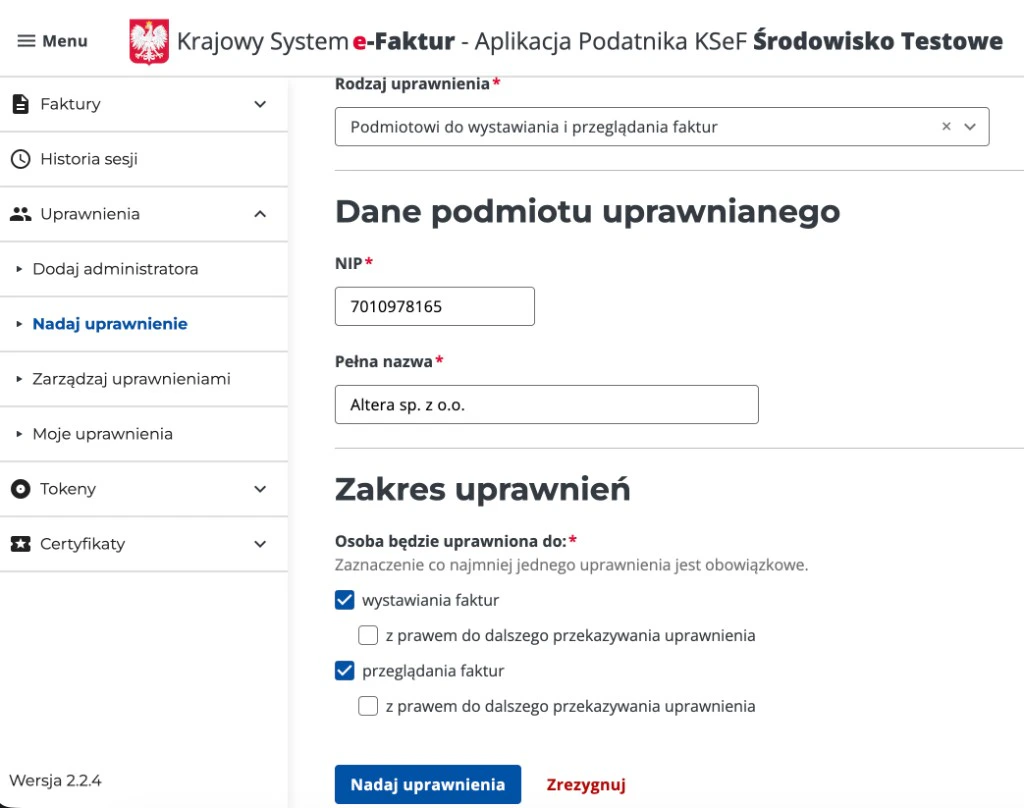Click the Uprawnienia people icon

coord(21,214)
